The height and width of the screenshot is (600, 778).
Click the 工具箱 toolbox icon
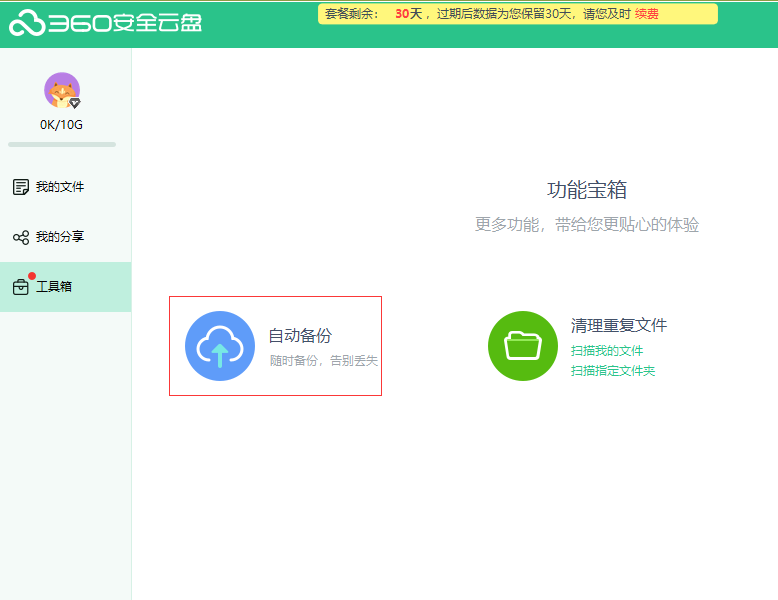21,287
